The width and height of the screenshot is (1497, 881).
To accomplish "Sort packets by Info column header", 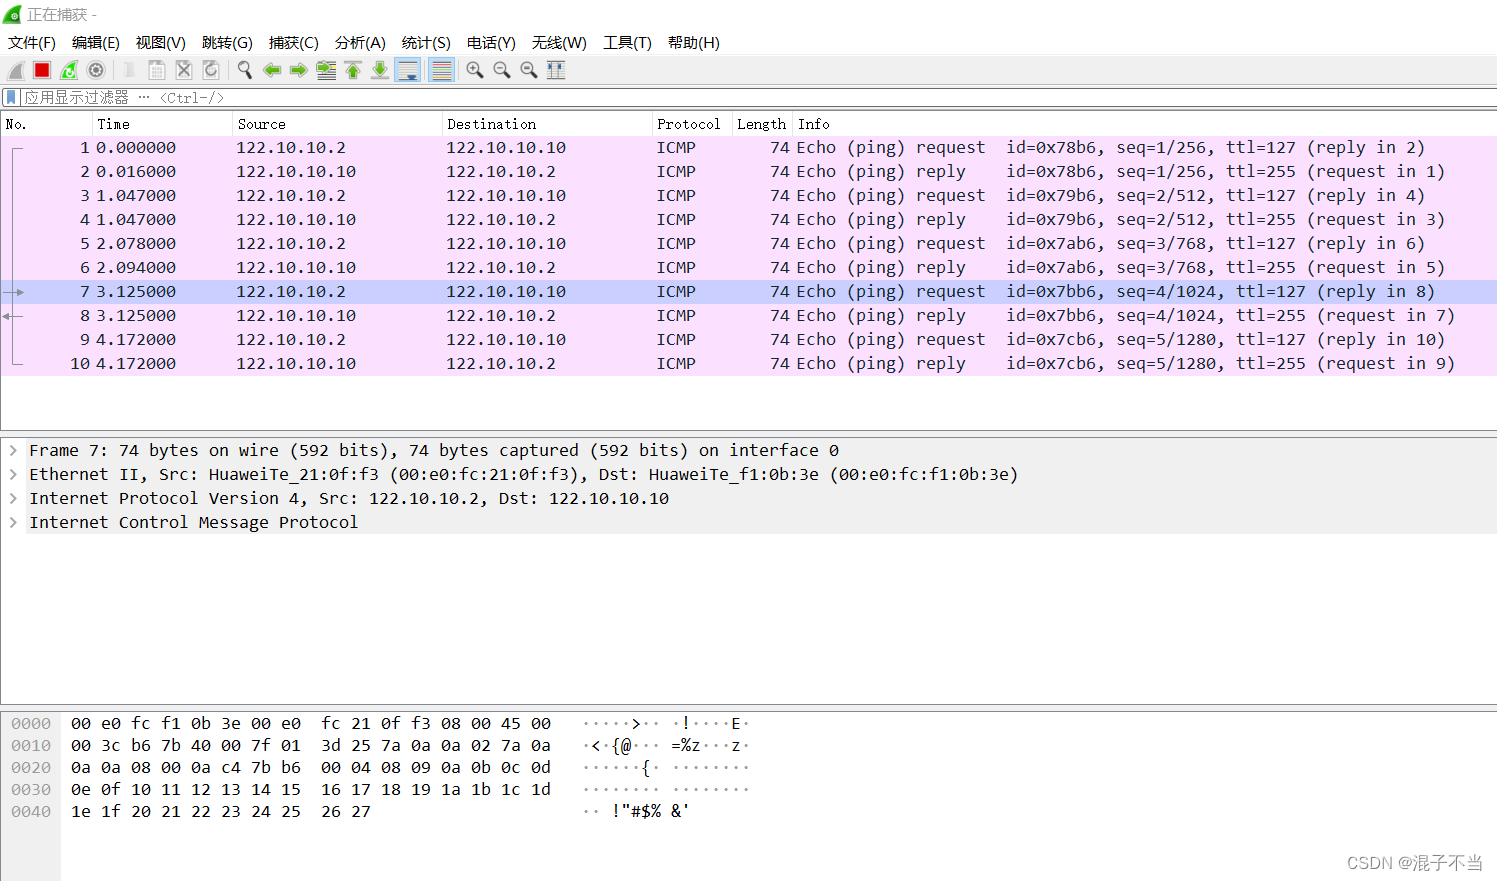I will [1144, 124].
